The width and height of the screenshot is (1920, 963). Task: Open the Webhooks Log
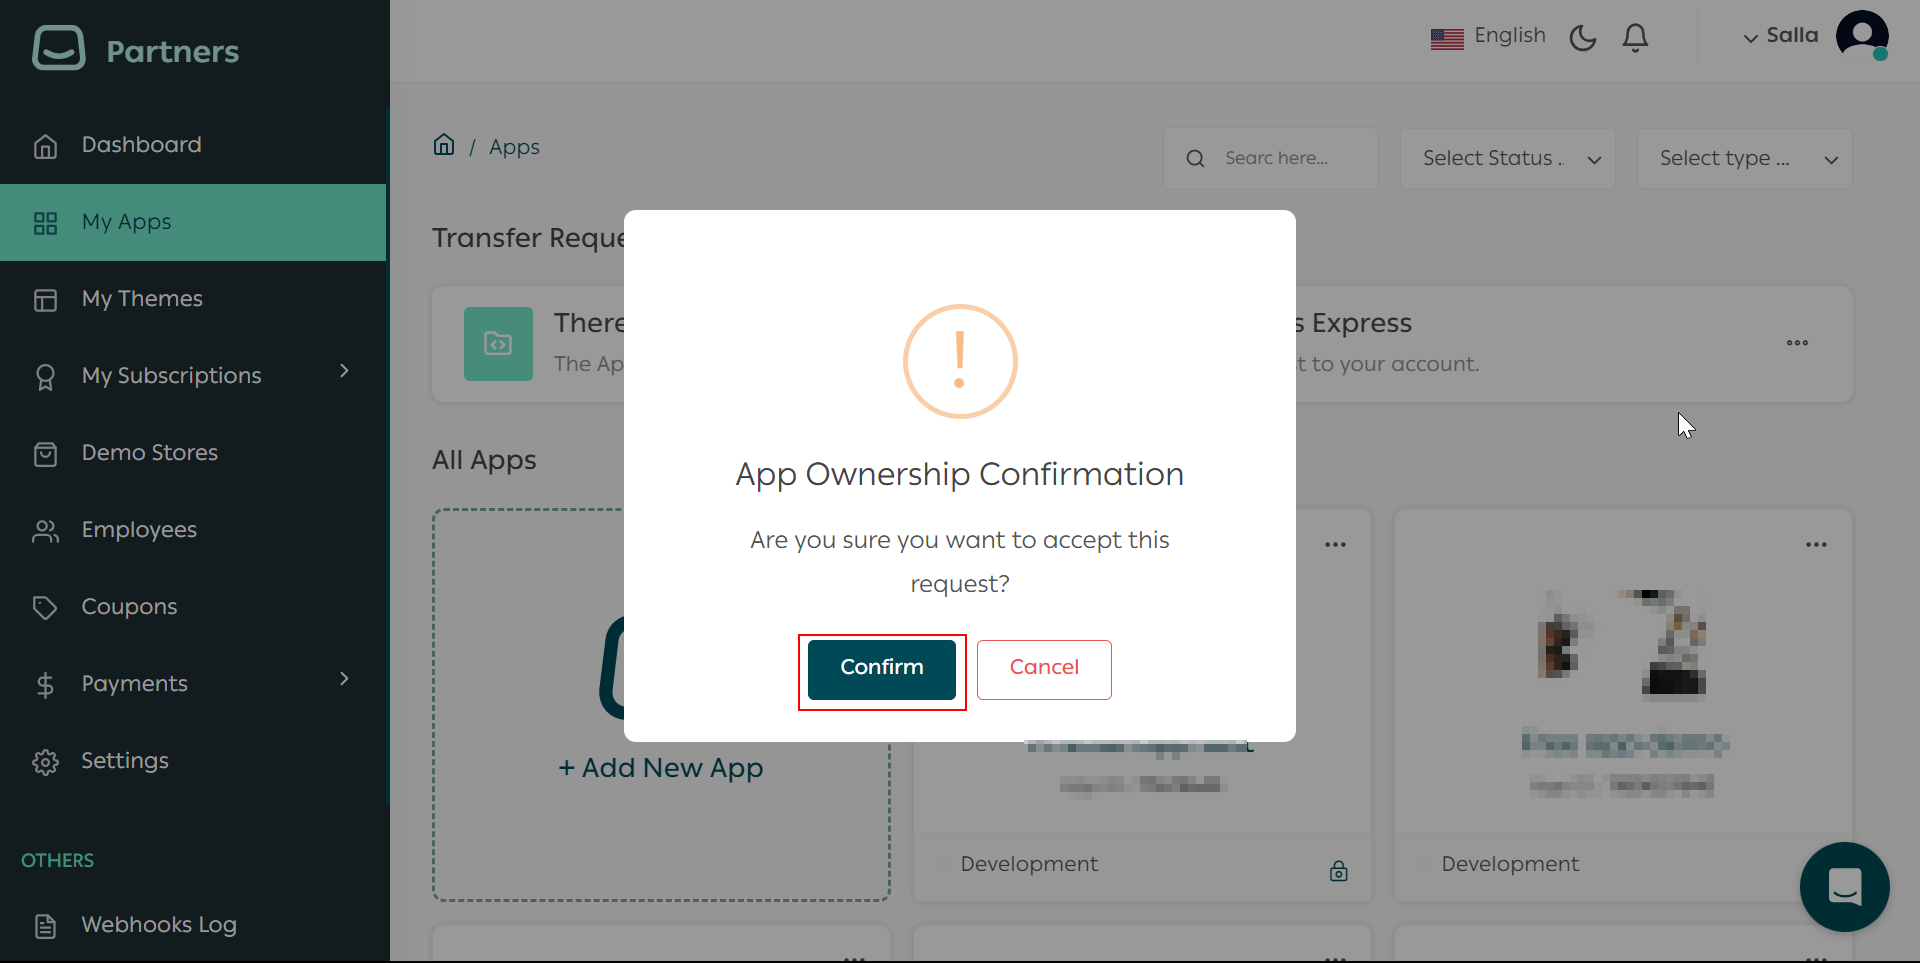point(158,924)
